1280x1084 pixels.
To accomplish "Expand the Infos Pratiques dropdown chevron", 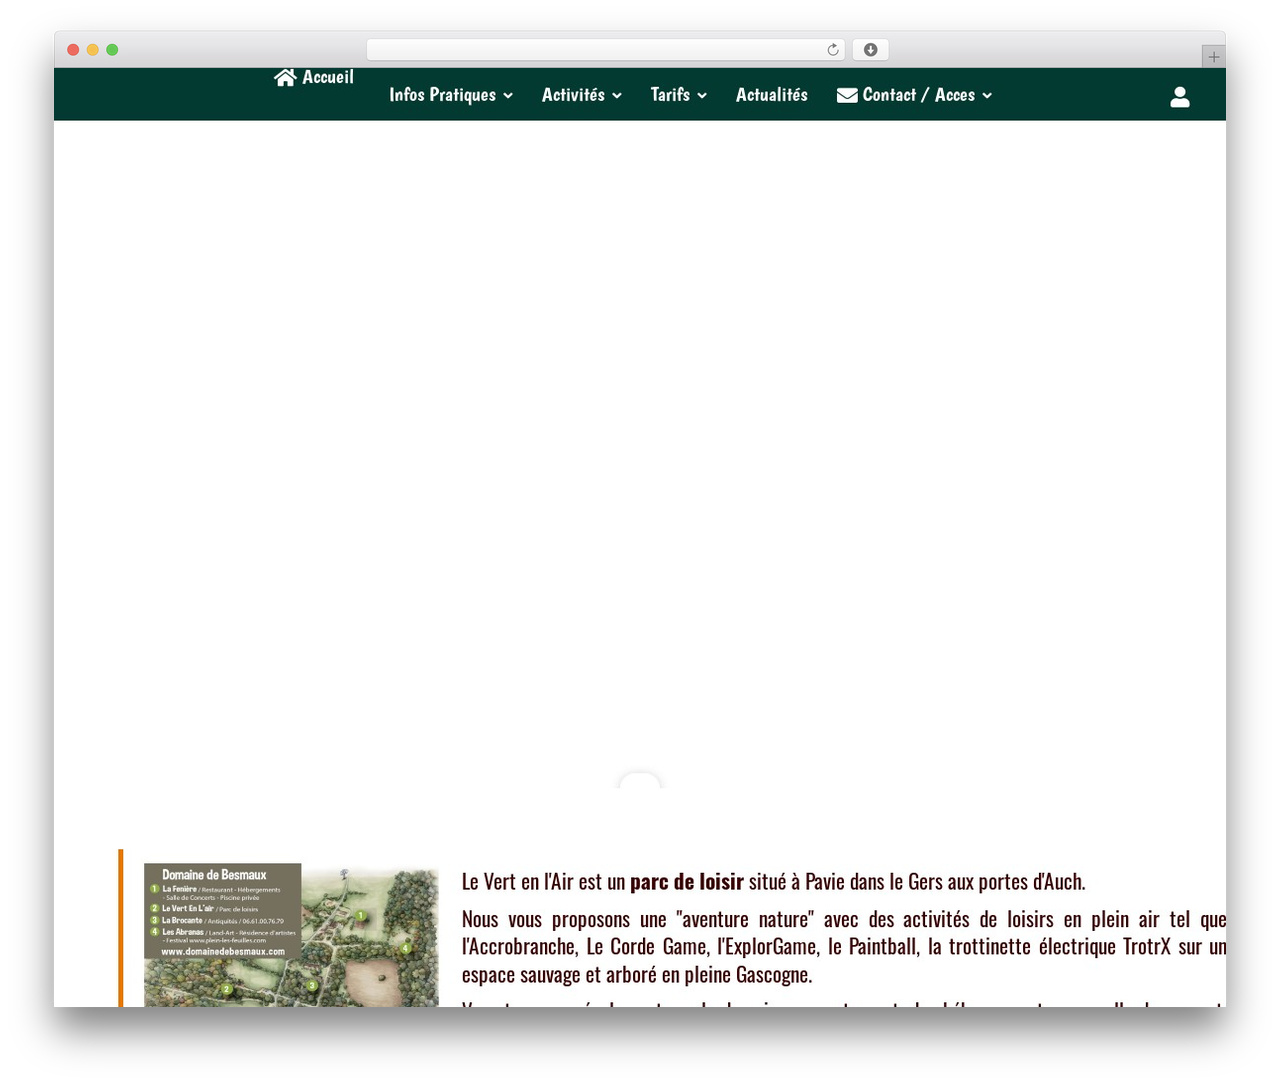I will (508, 96).
